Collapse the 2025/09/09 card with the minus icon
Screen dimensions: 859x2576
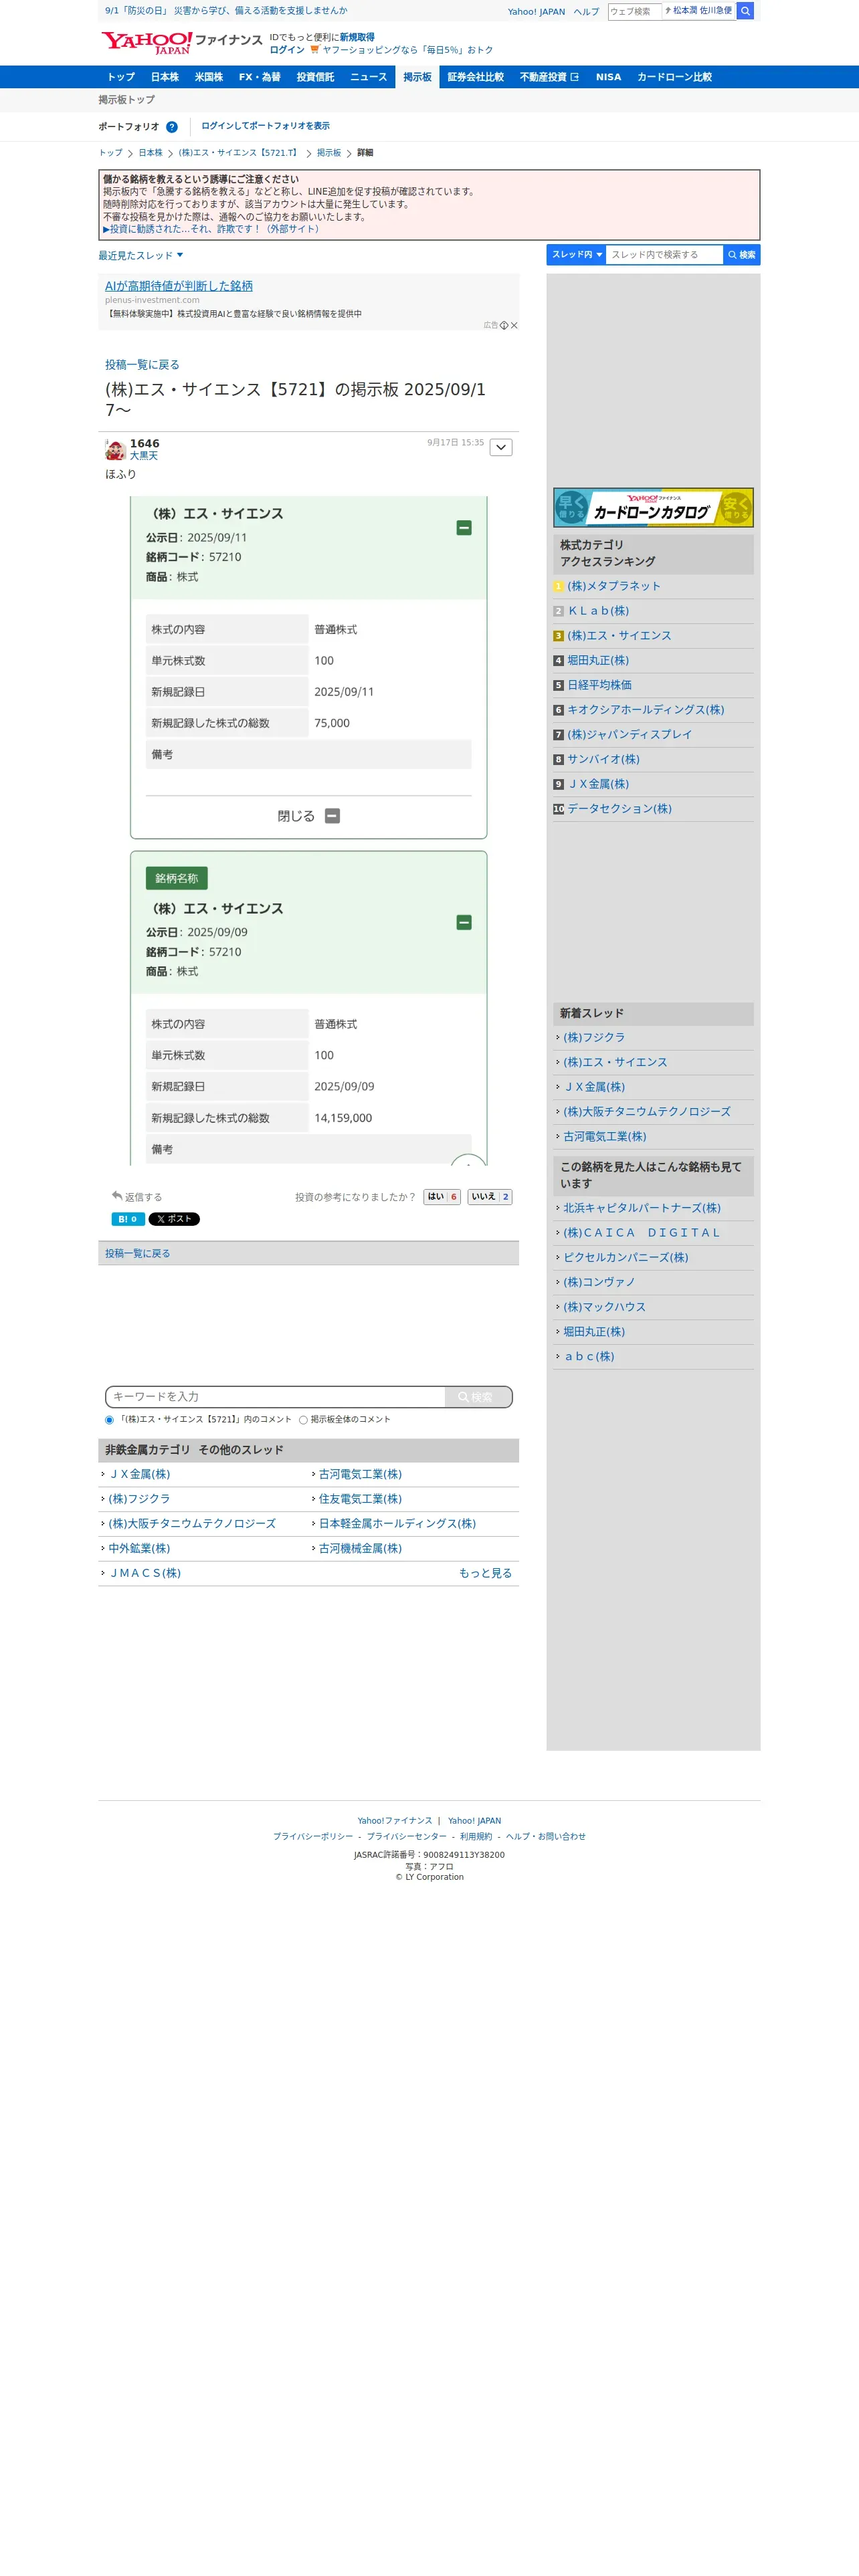[464, 922]
